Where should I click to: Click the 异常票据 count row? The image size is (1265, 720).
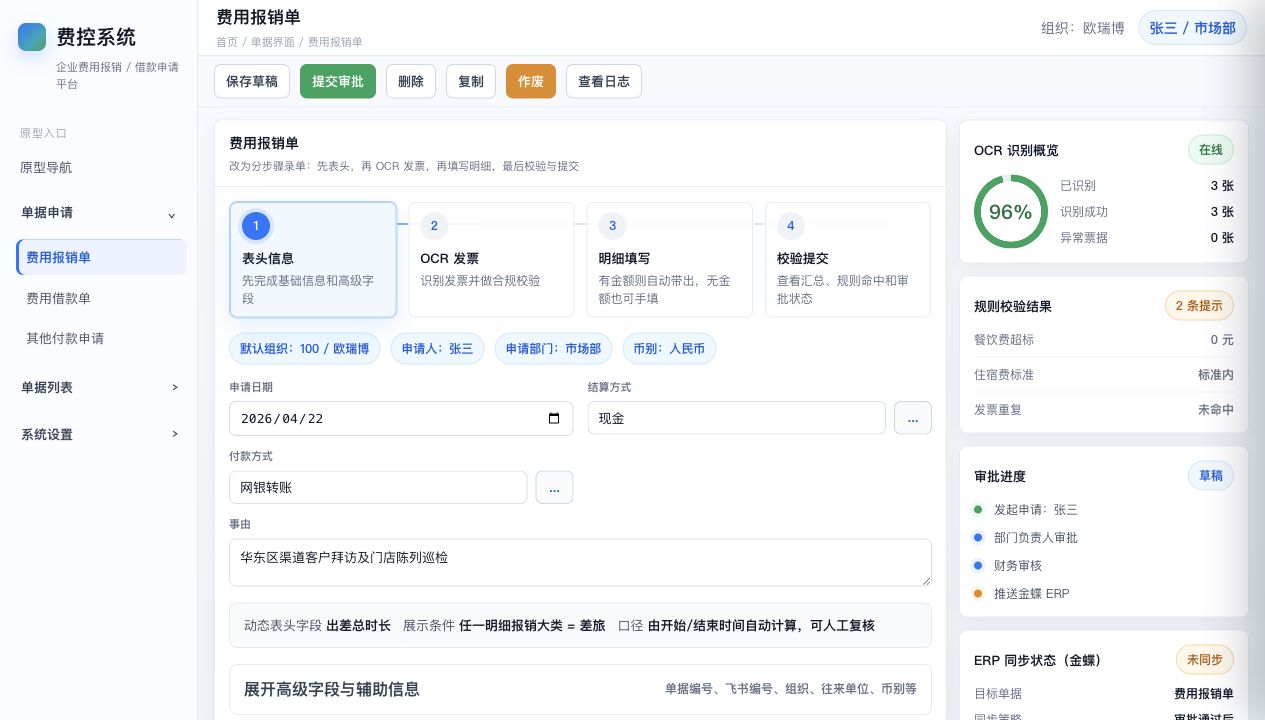[1147, 237]
